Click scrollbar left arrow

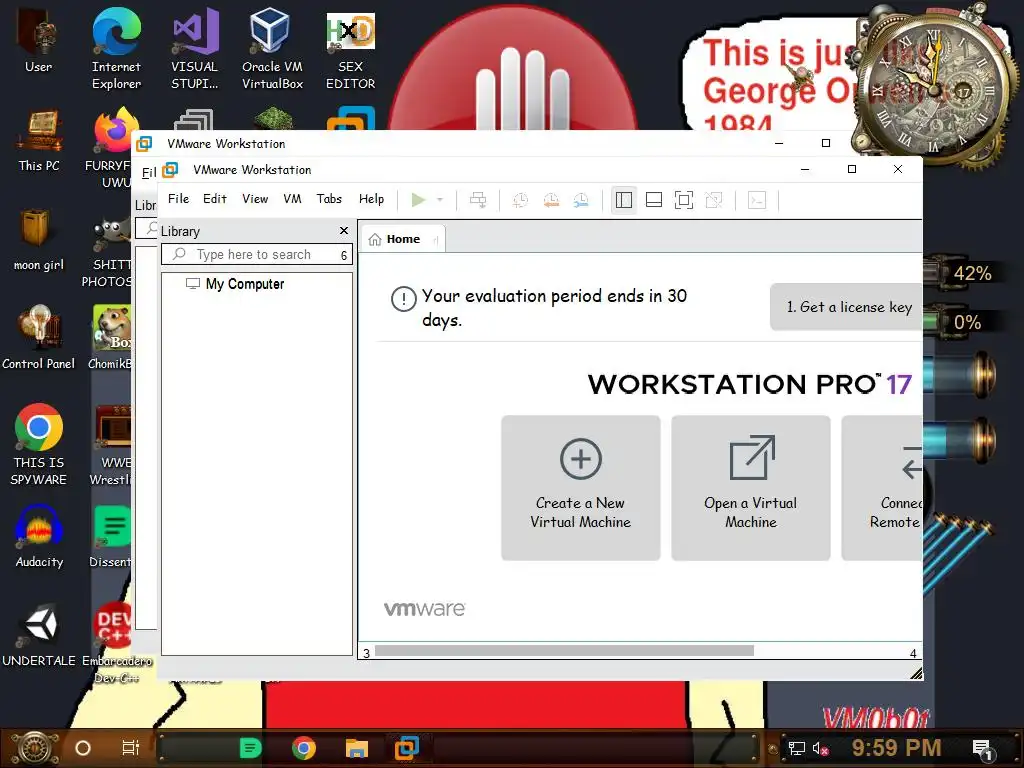(x=366, y=652)
